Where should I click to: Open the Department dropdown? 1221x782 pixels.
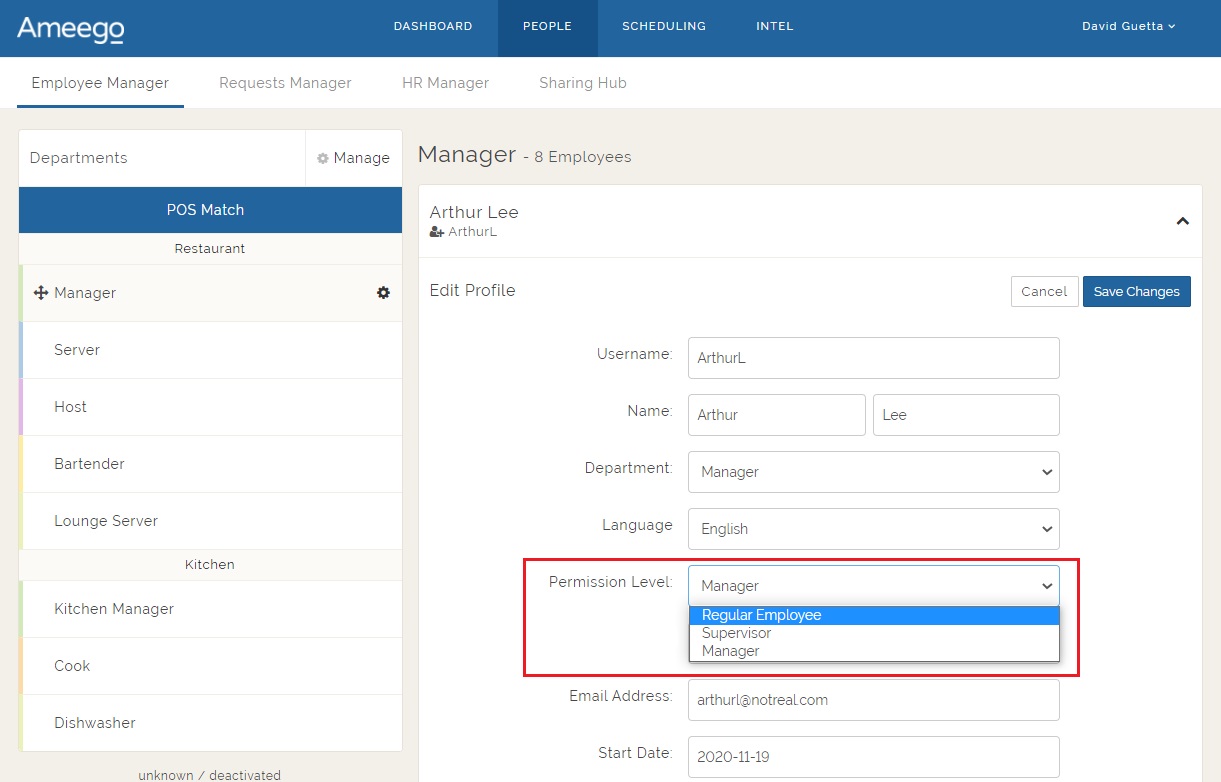[x=873, y=472]
